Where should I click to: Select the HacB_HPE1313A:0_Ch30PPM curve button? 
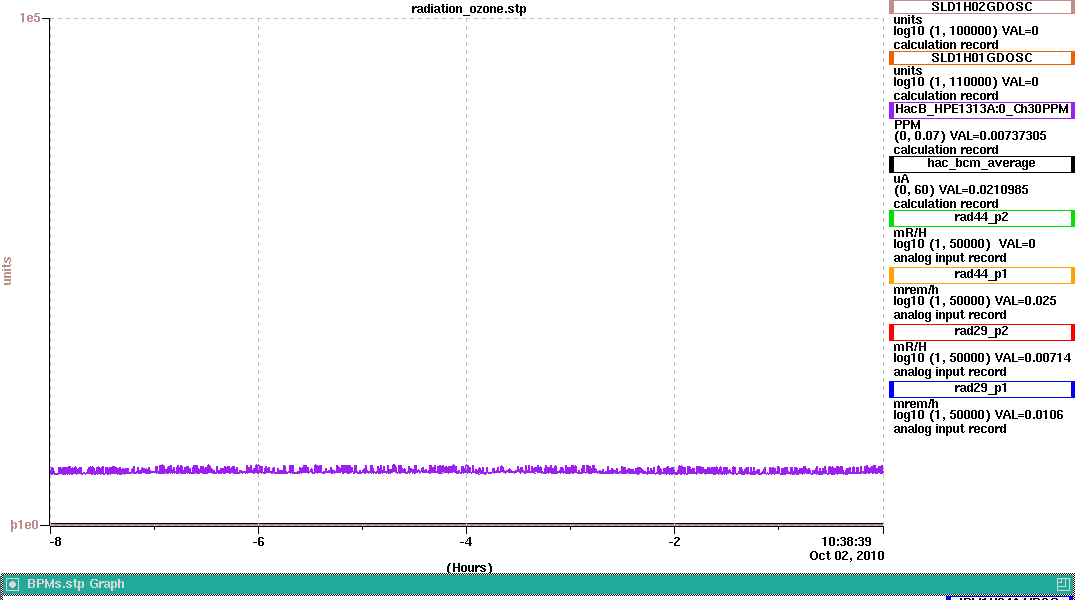coord(981,109)
